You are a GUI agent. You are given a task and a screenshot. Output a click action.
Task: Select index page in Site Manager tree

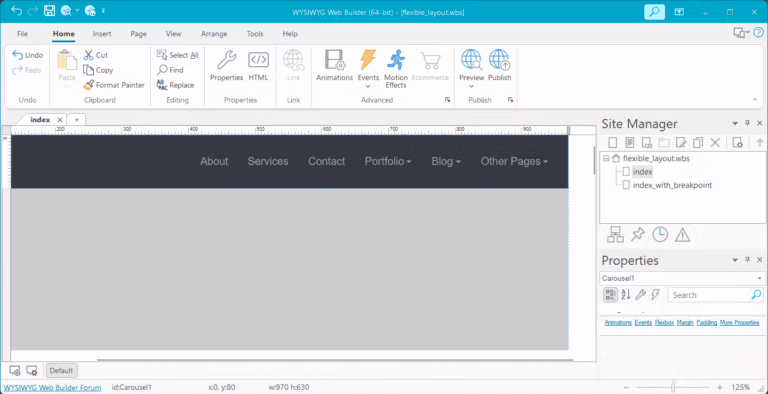tap(642, 172)
